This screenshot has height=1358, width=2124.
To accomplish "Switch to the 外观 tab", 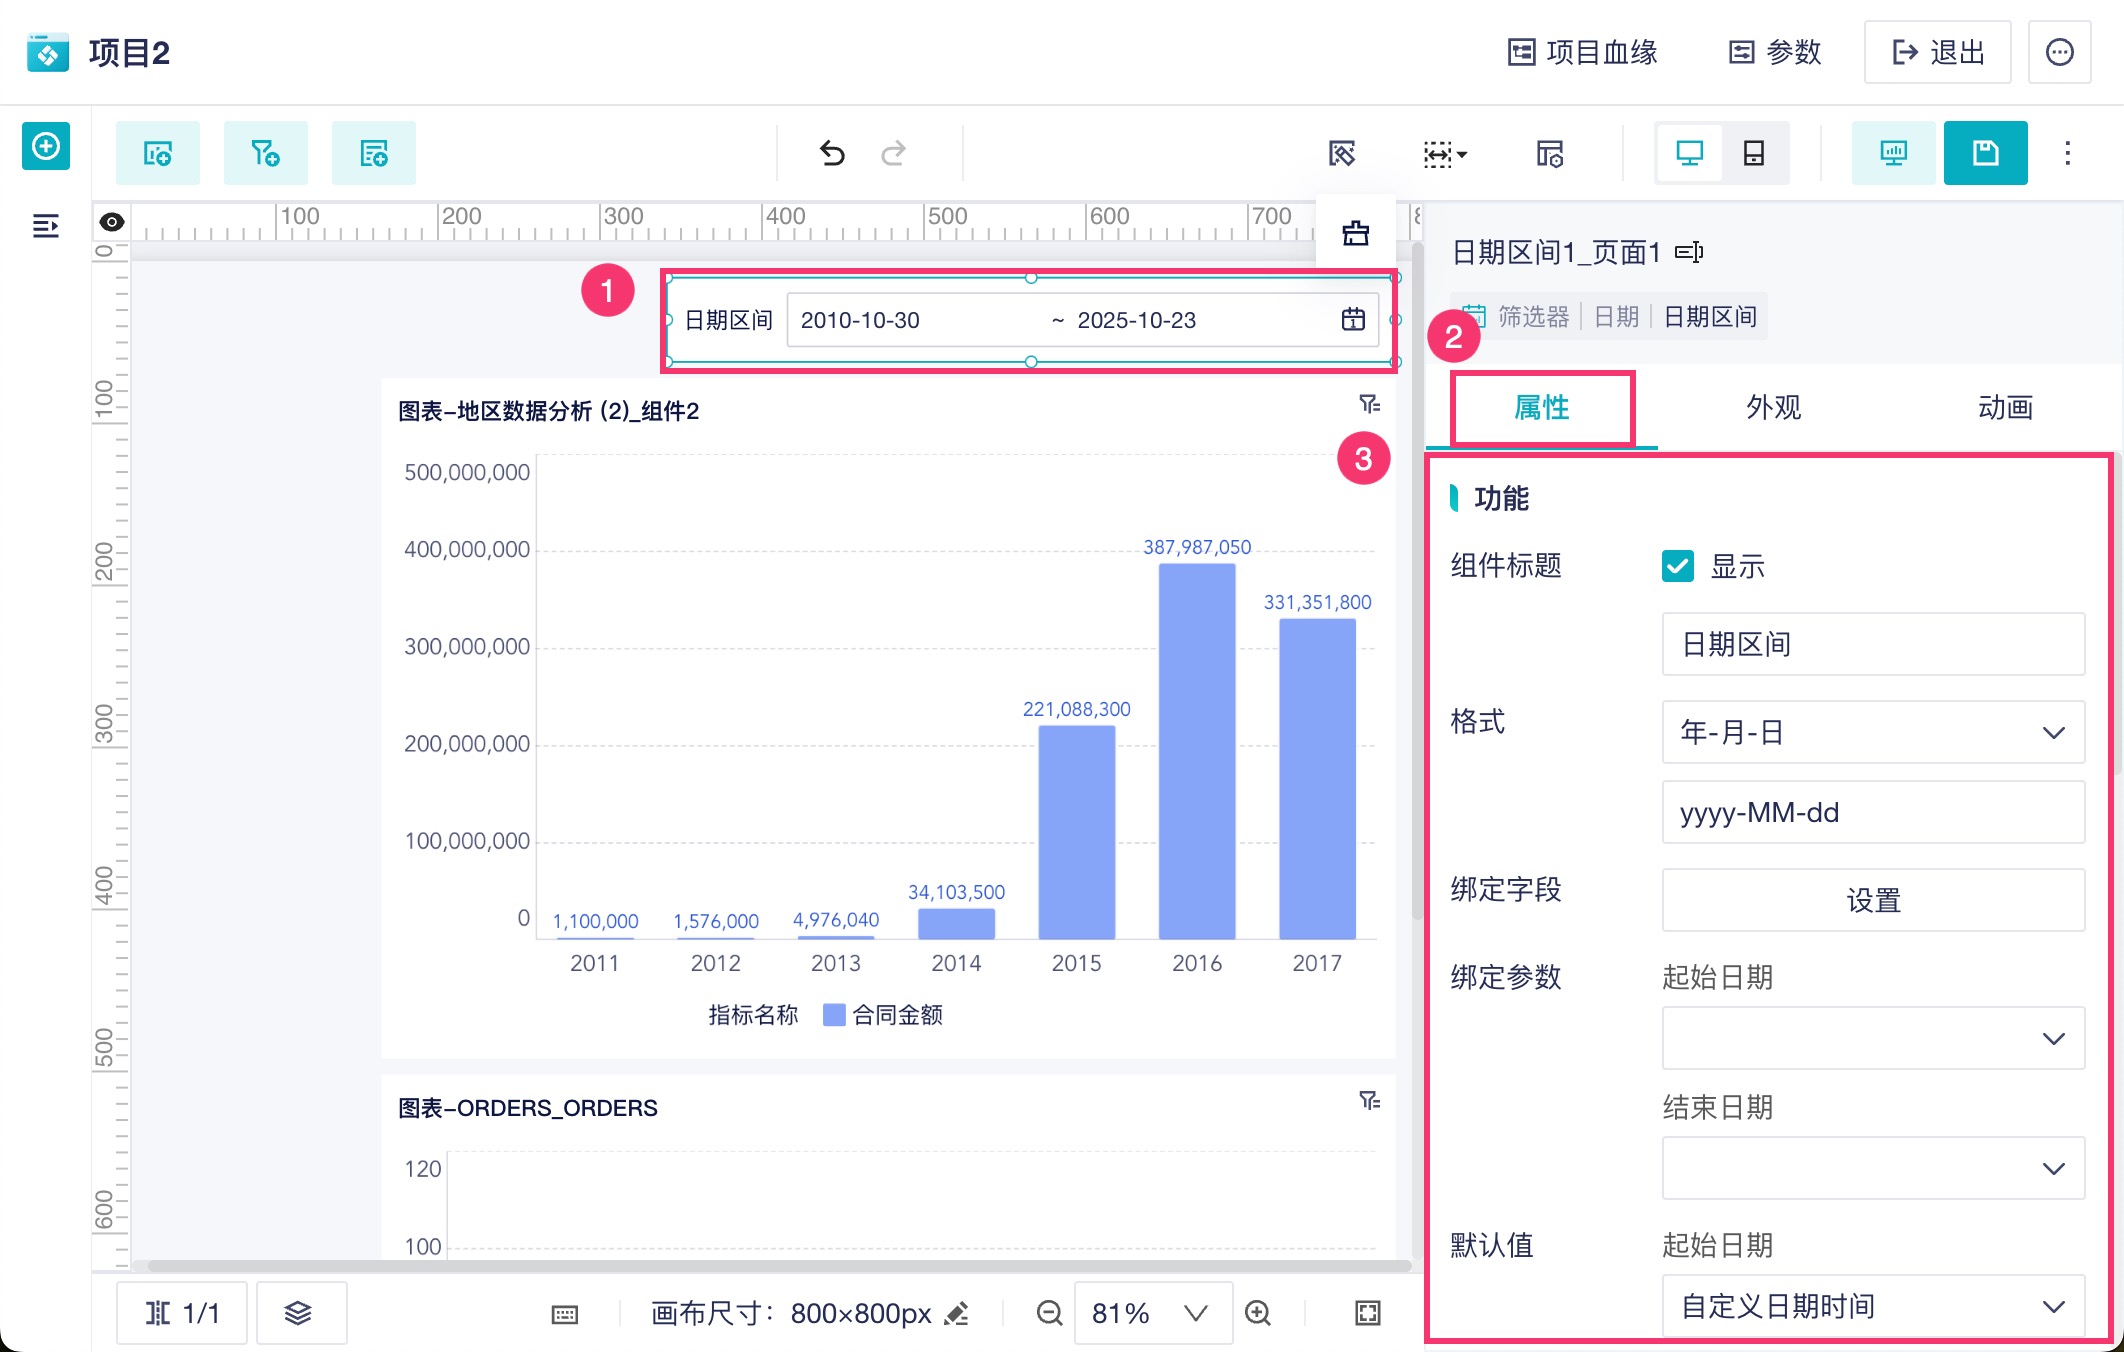I will pos(1773,407).
